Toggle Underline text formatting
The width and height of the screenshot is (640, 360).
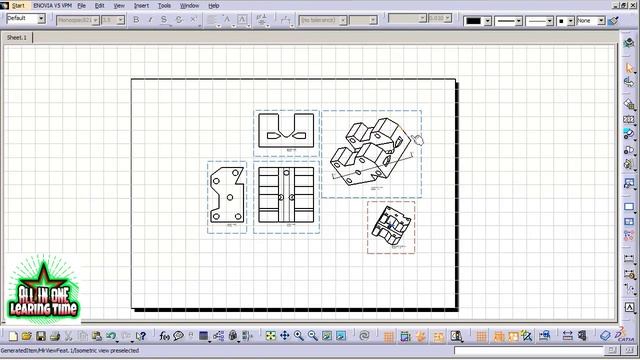coord(164,20)
